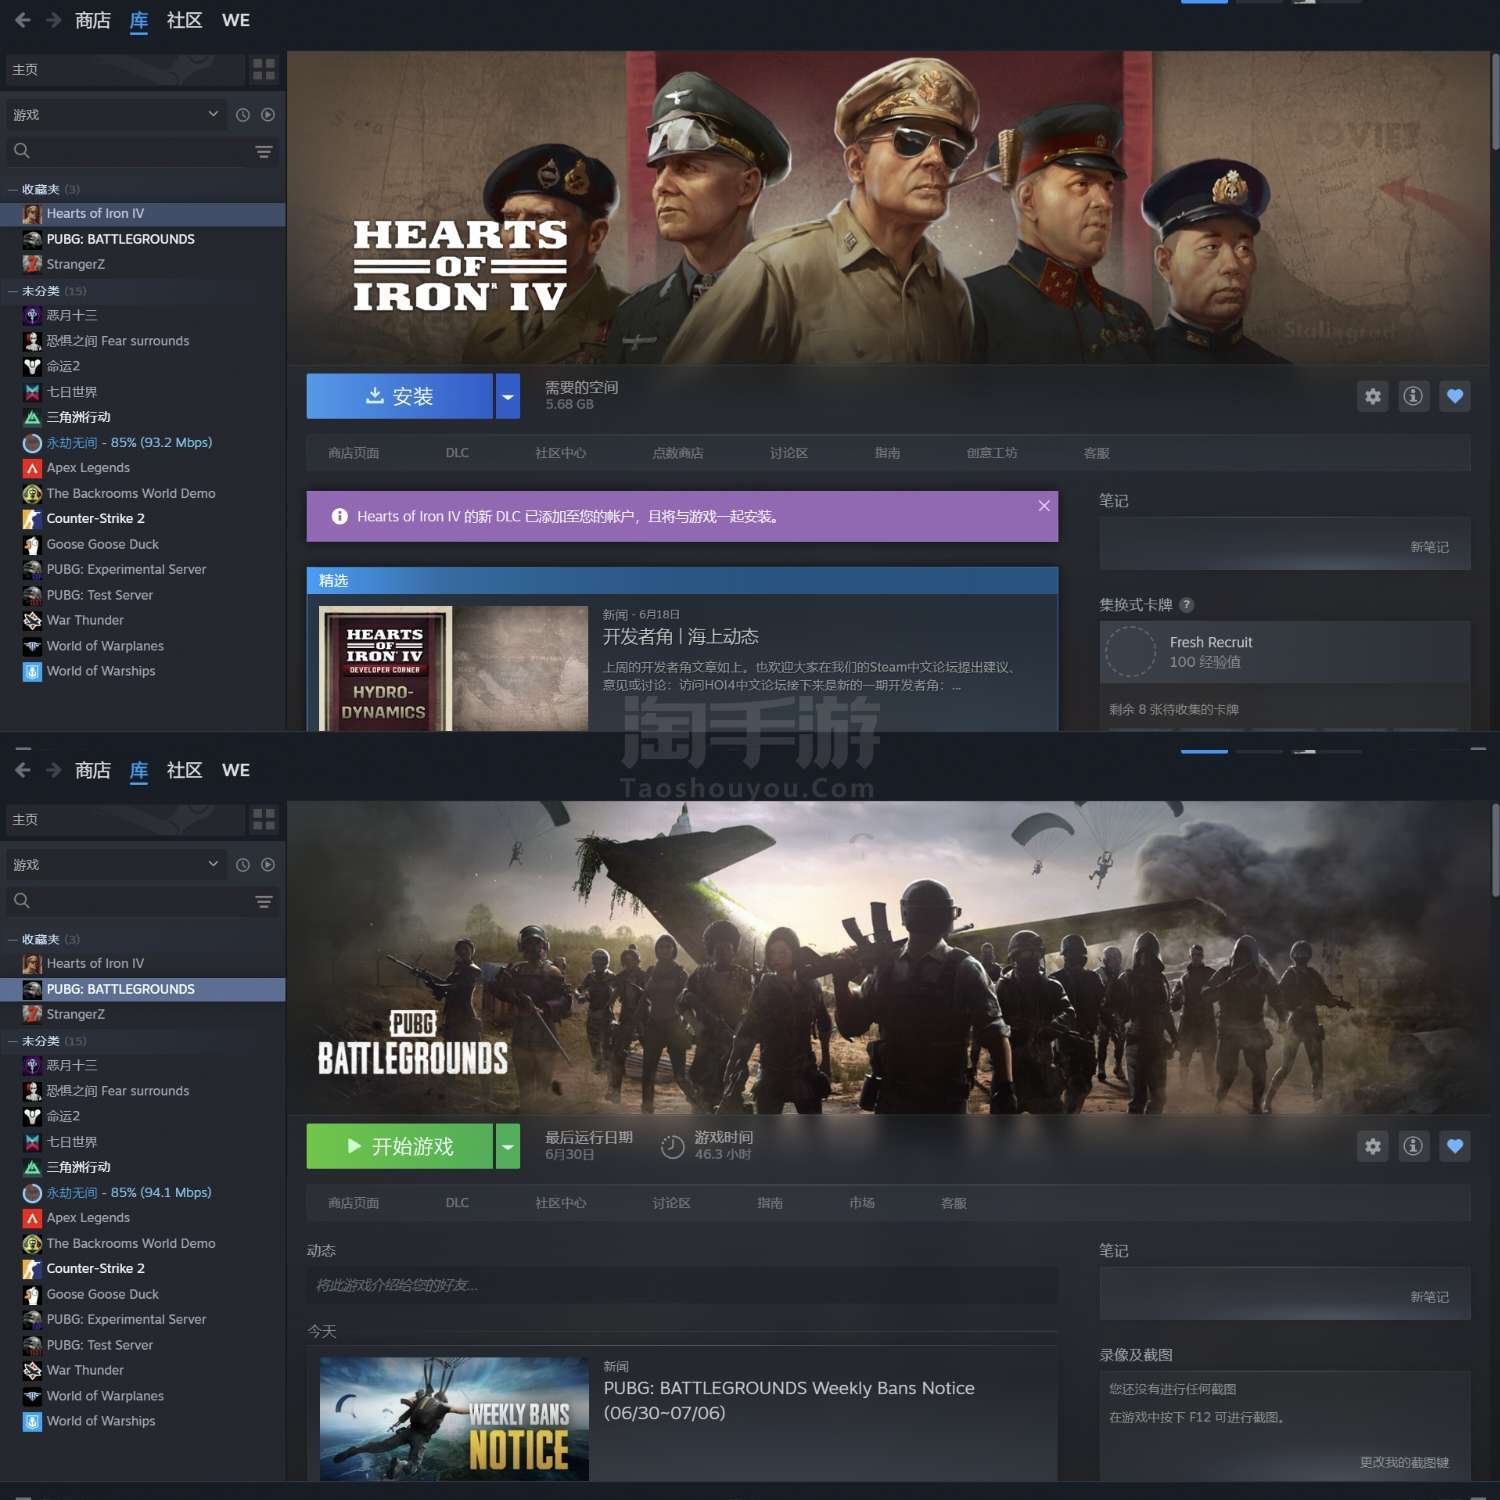
Task: Toggle ready-to-play filter icon in bottom window sidebar
Action: [268, 865]
